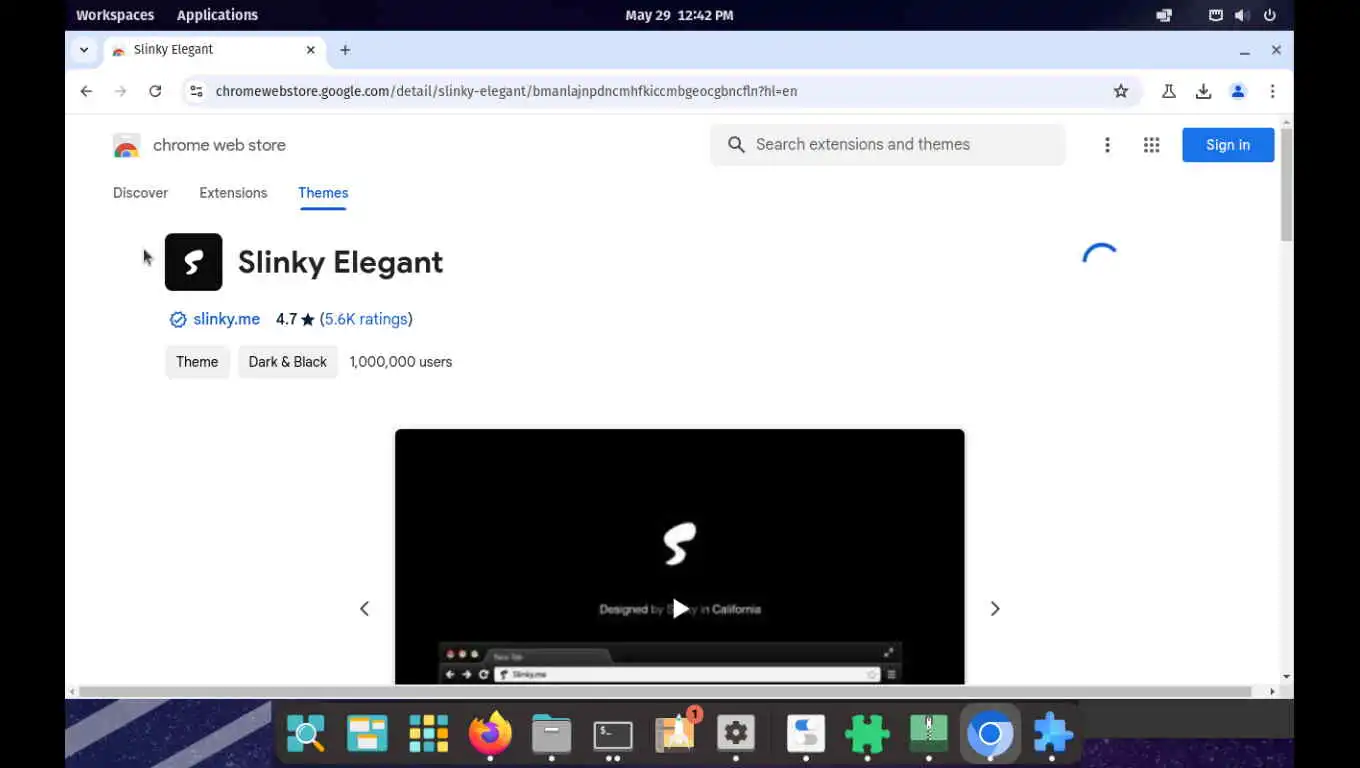Image resolution: width=1360 pixels, height=768 pixels.
Task: Open the blue puzzle piece dock app
Action: [x=1052, y=735]
